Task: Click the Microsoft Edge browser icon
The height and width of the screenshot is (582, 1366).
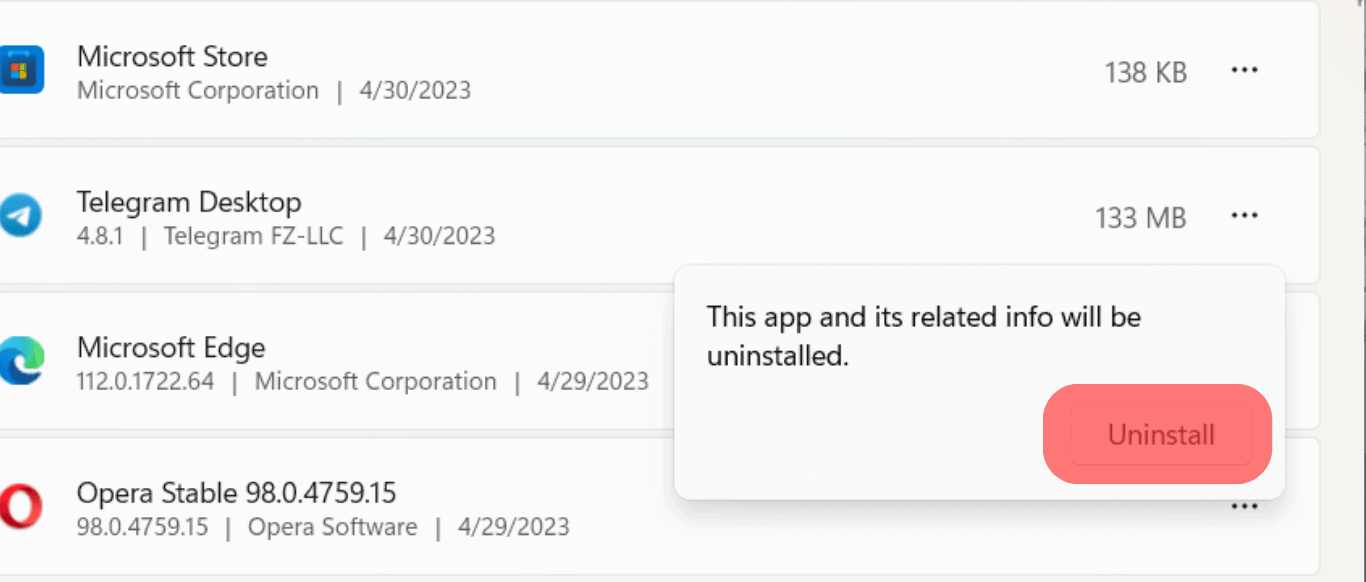Action: point(20,361)
